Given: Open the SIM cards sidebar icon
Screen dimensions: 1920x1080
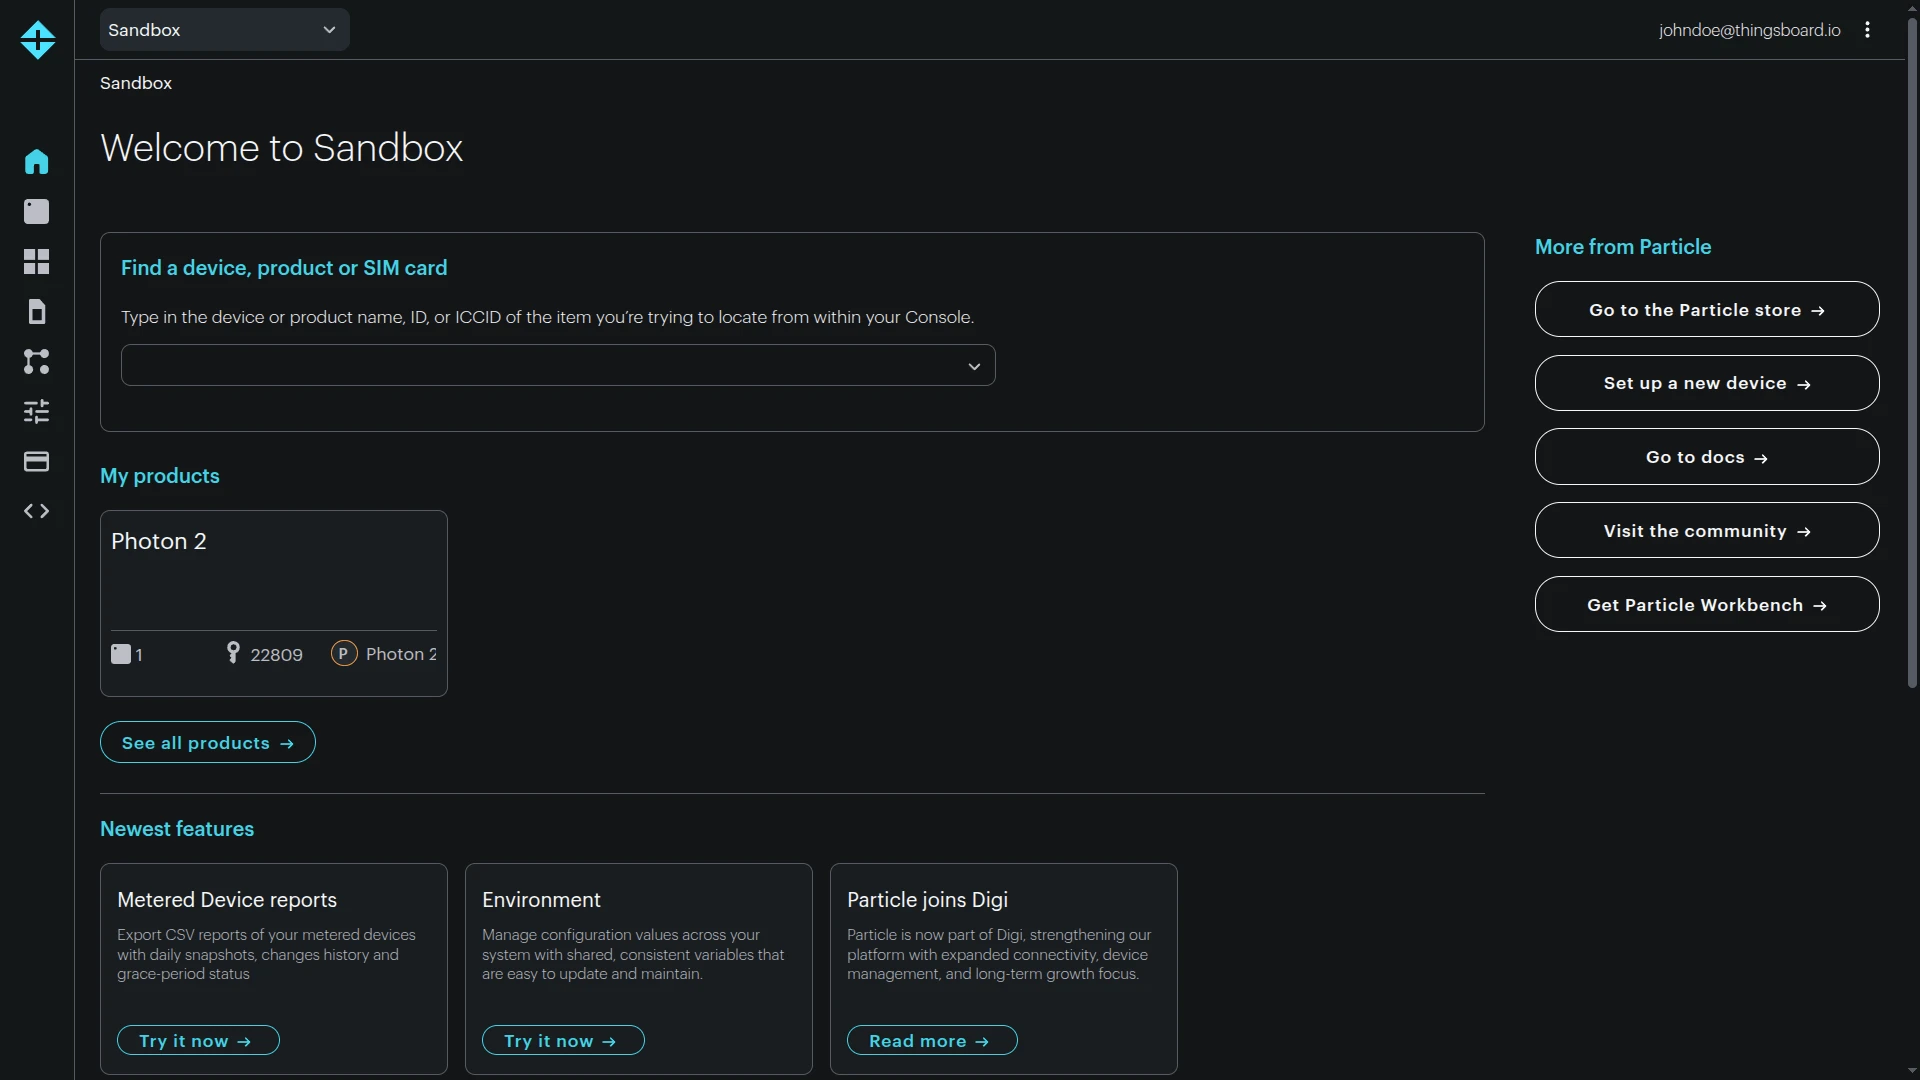Looking at the screenshot, I should [x=36, y=312].
